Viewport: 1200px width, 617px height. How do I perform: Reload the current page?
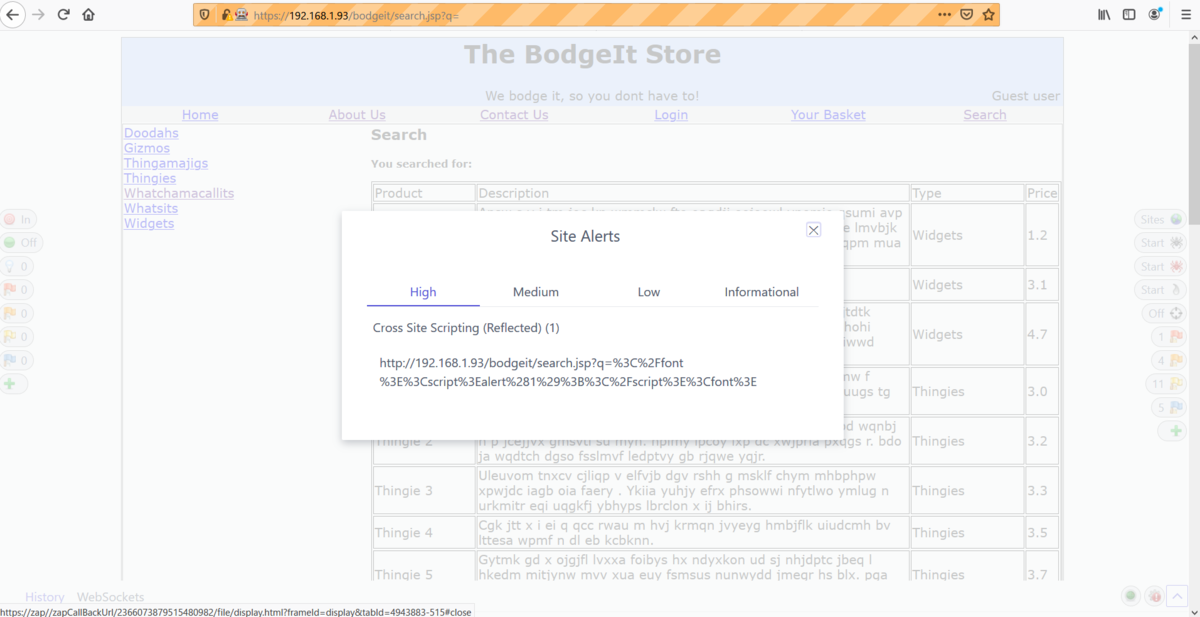click(x=64, y=15)
